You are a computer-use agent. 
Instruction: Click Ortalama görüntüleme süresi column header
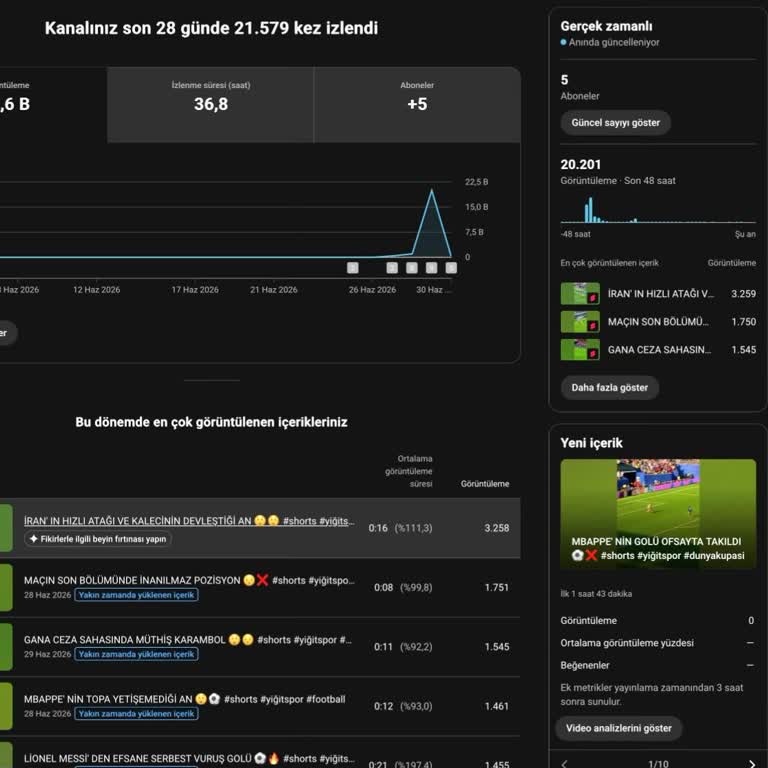[409, 471]
